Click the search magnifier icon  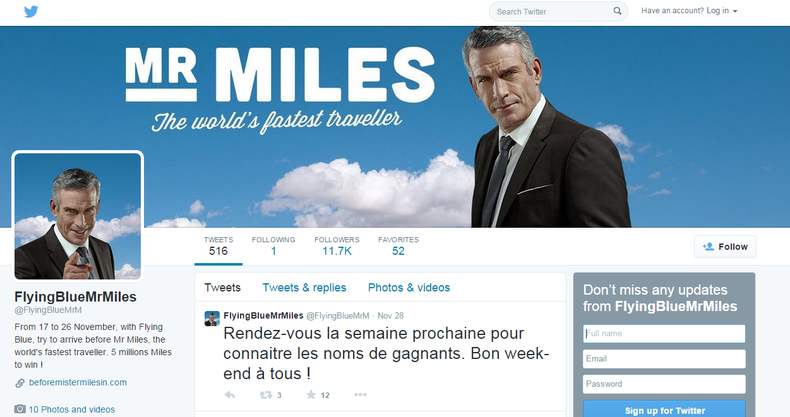coord(617,11)
